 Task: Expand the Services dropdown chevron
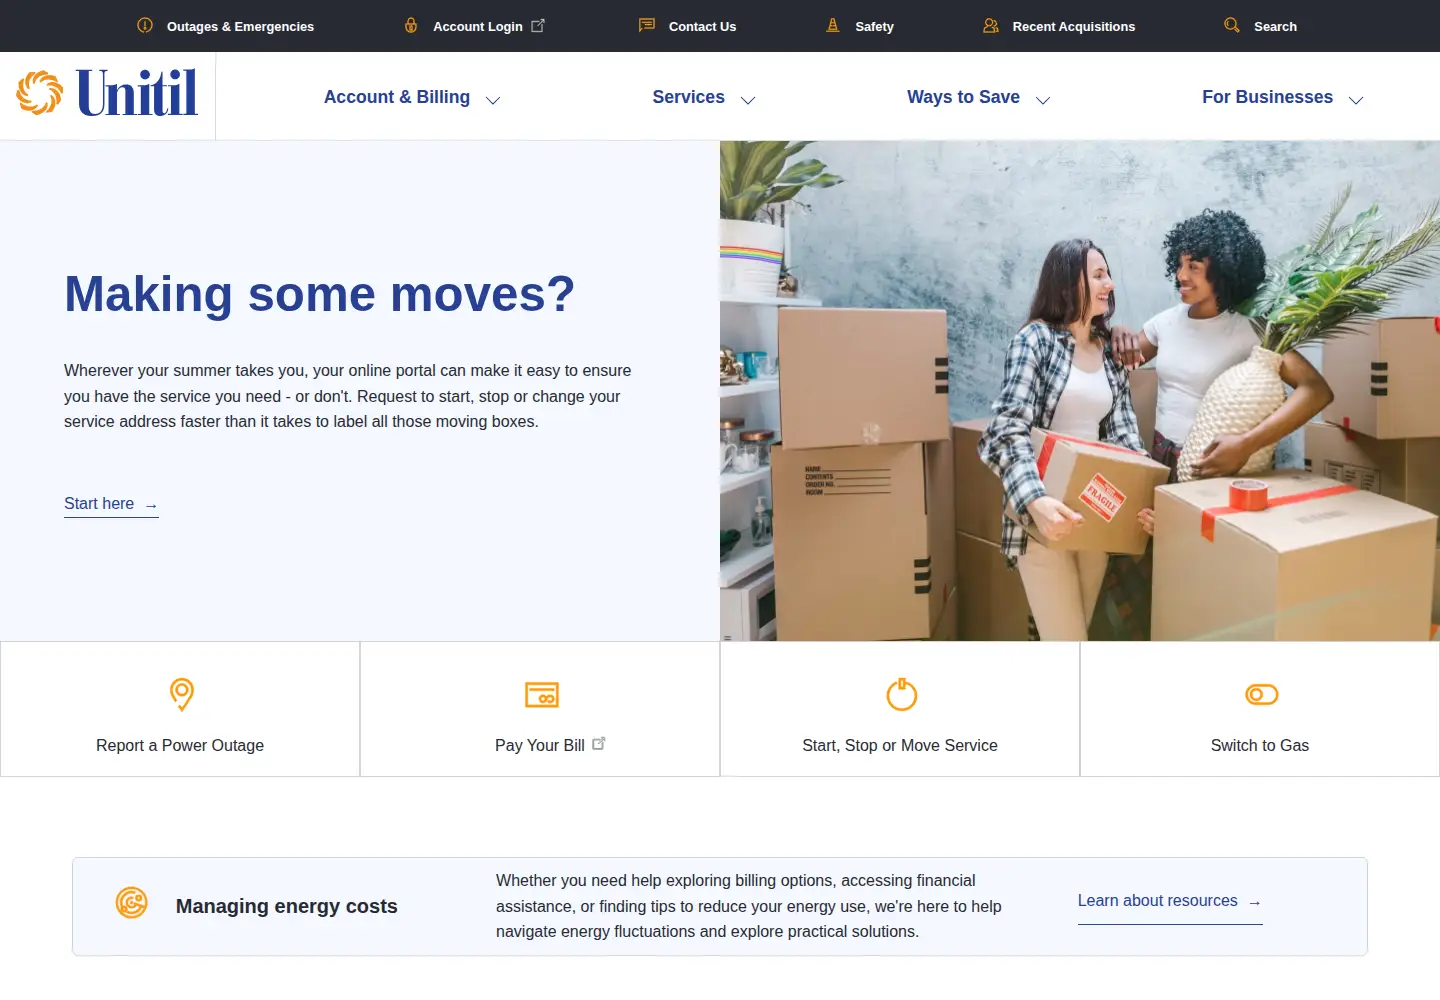pyautogui.click(x=748, y=100)
